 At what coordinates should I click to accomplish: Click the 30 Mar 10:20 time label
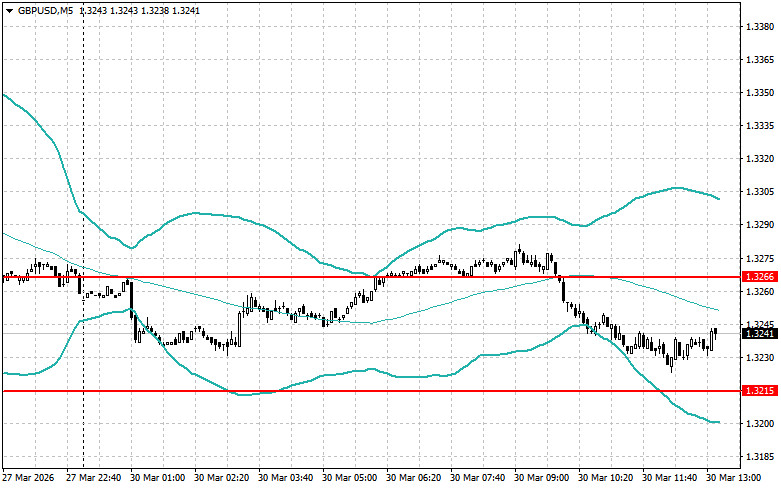pyautogui.click(x=606, y=478)
